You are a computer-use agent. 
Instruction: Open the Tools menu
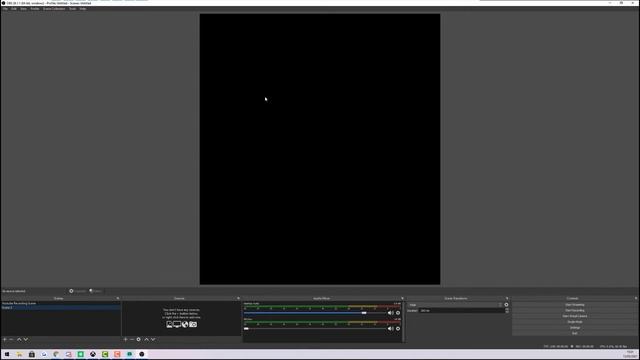72,9
